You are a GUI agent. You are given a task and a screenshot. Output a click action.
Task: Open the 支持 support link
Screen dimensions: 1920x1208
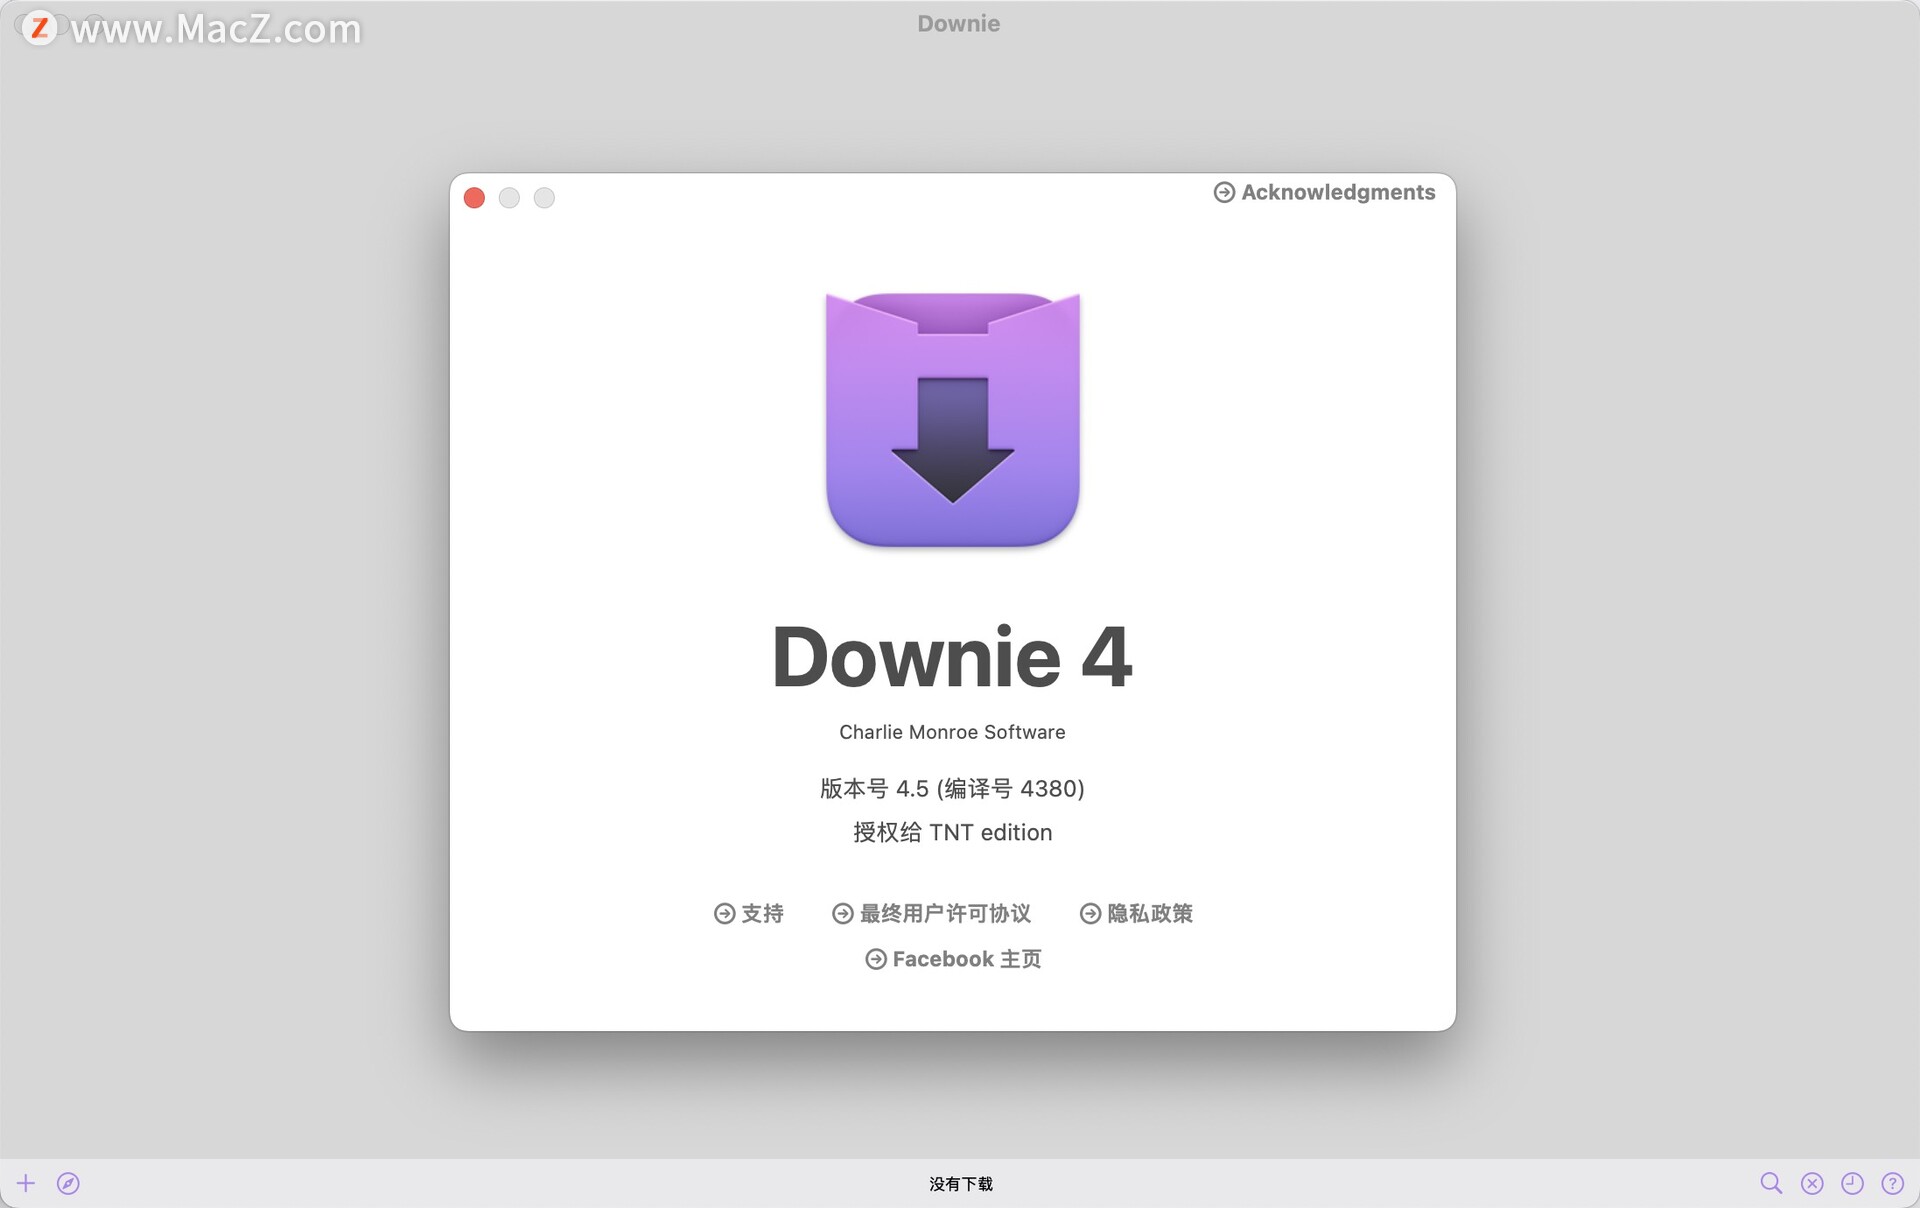click(x=749, y=913)
